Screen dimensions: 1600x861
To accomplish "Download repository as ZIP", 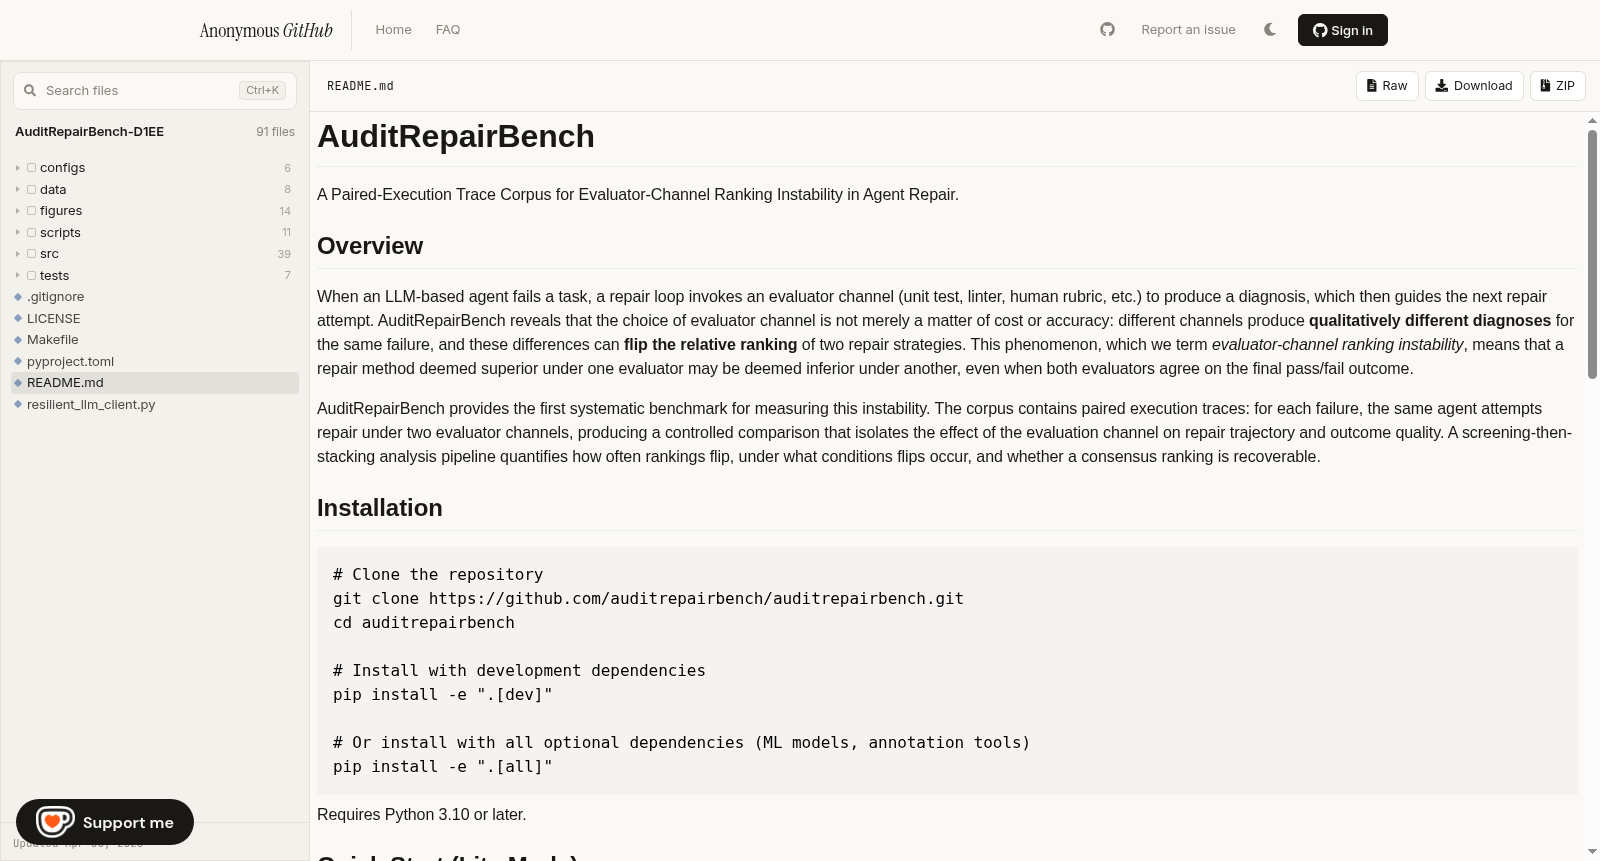I will tap(1558, 86).
